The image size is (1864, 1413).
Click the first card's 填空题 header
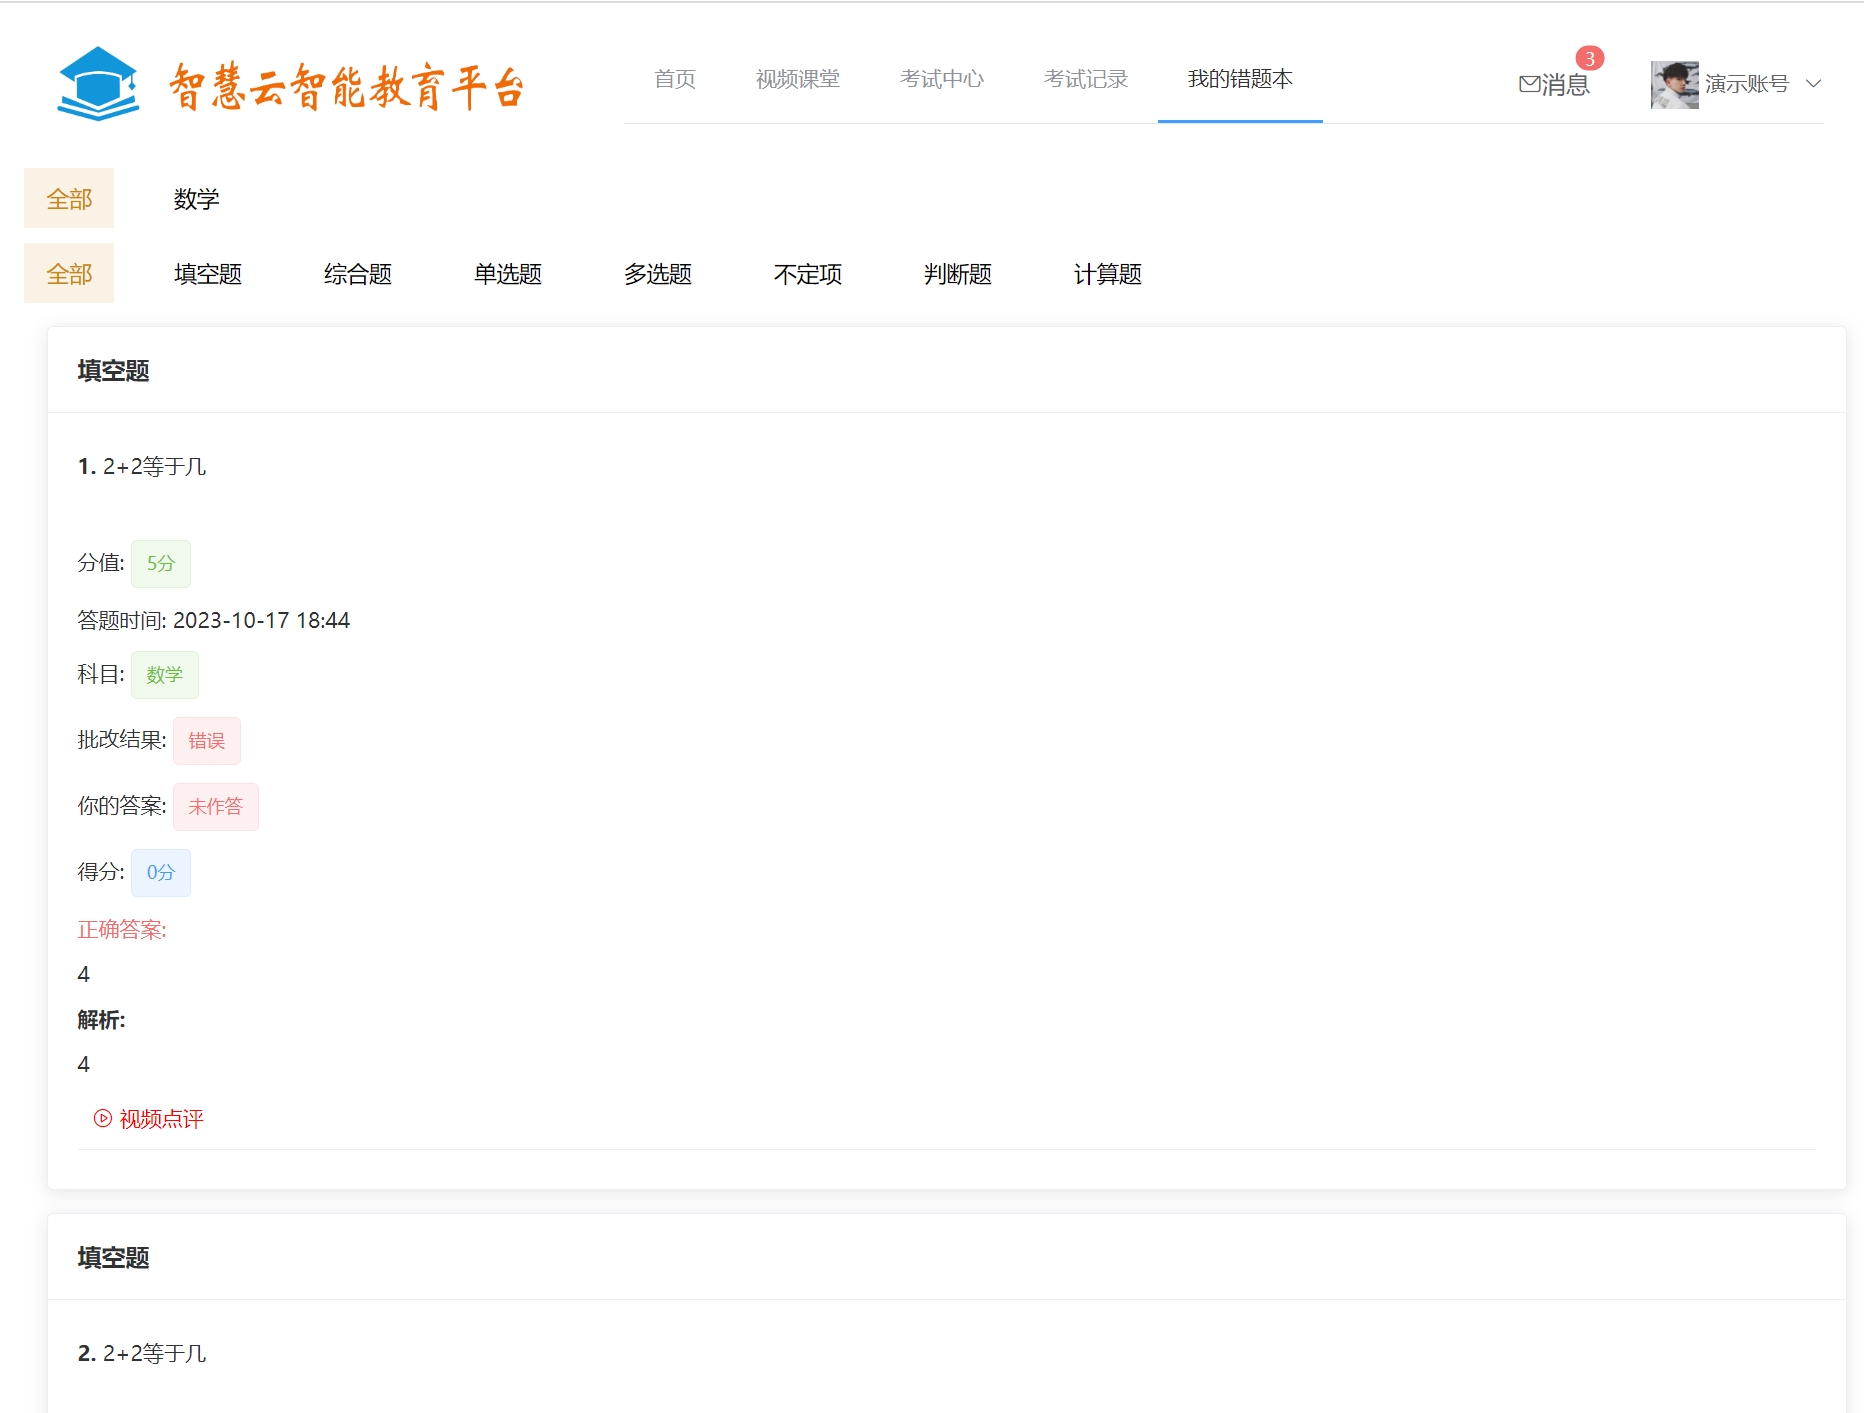(113, 371)
